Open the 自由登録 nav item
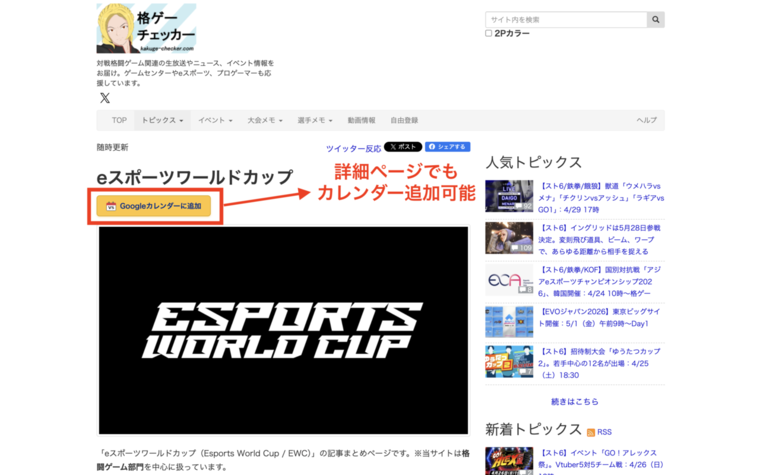Image resolution: width=760 pixels, height=475 pixels. click(404, 120)
